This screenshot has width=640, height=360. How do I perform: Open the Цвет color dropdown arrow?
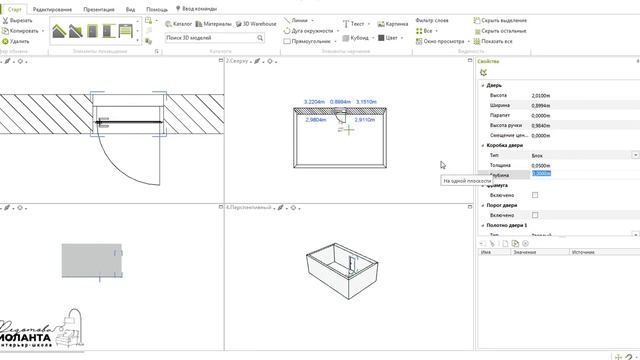pos(402,38)
